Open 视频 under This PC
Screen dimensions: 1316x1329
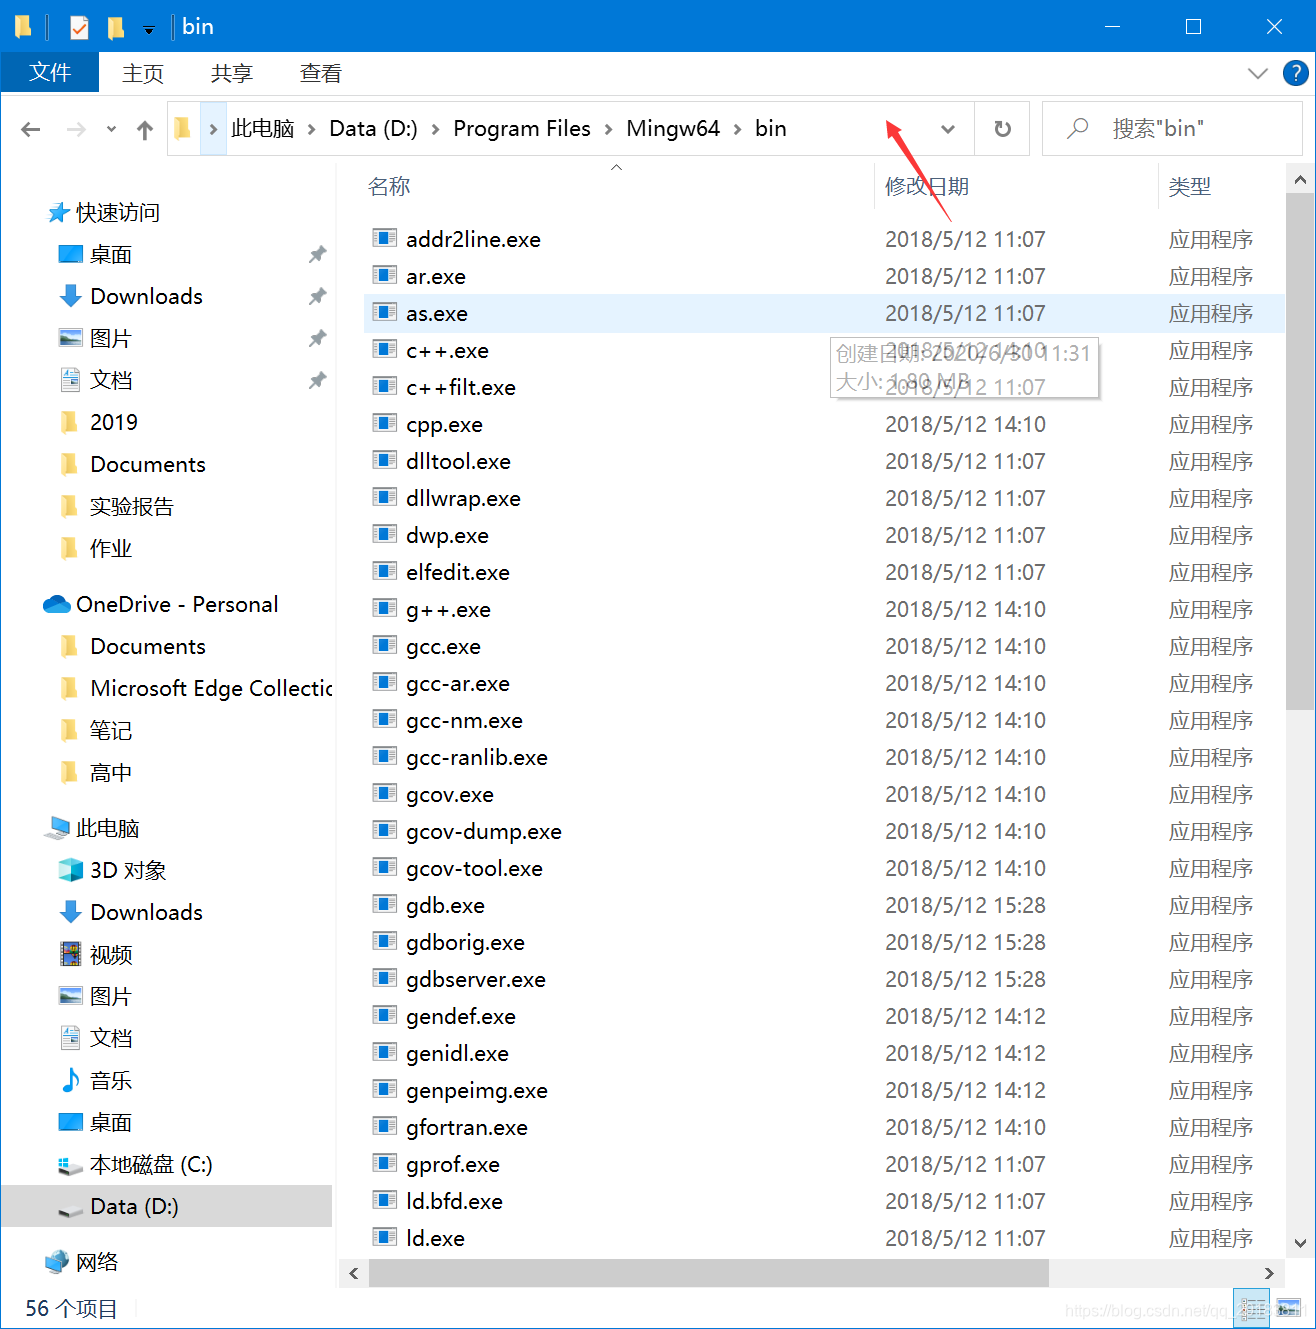(x=111, y=954)
